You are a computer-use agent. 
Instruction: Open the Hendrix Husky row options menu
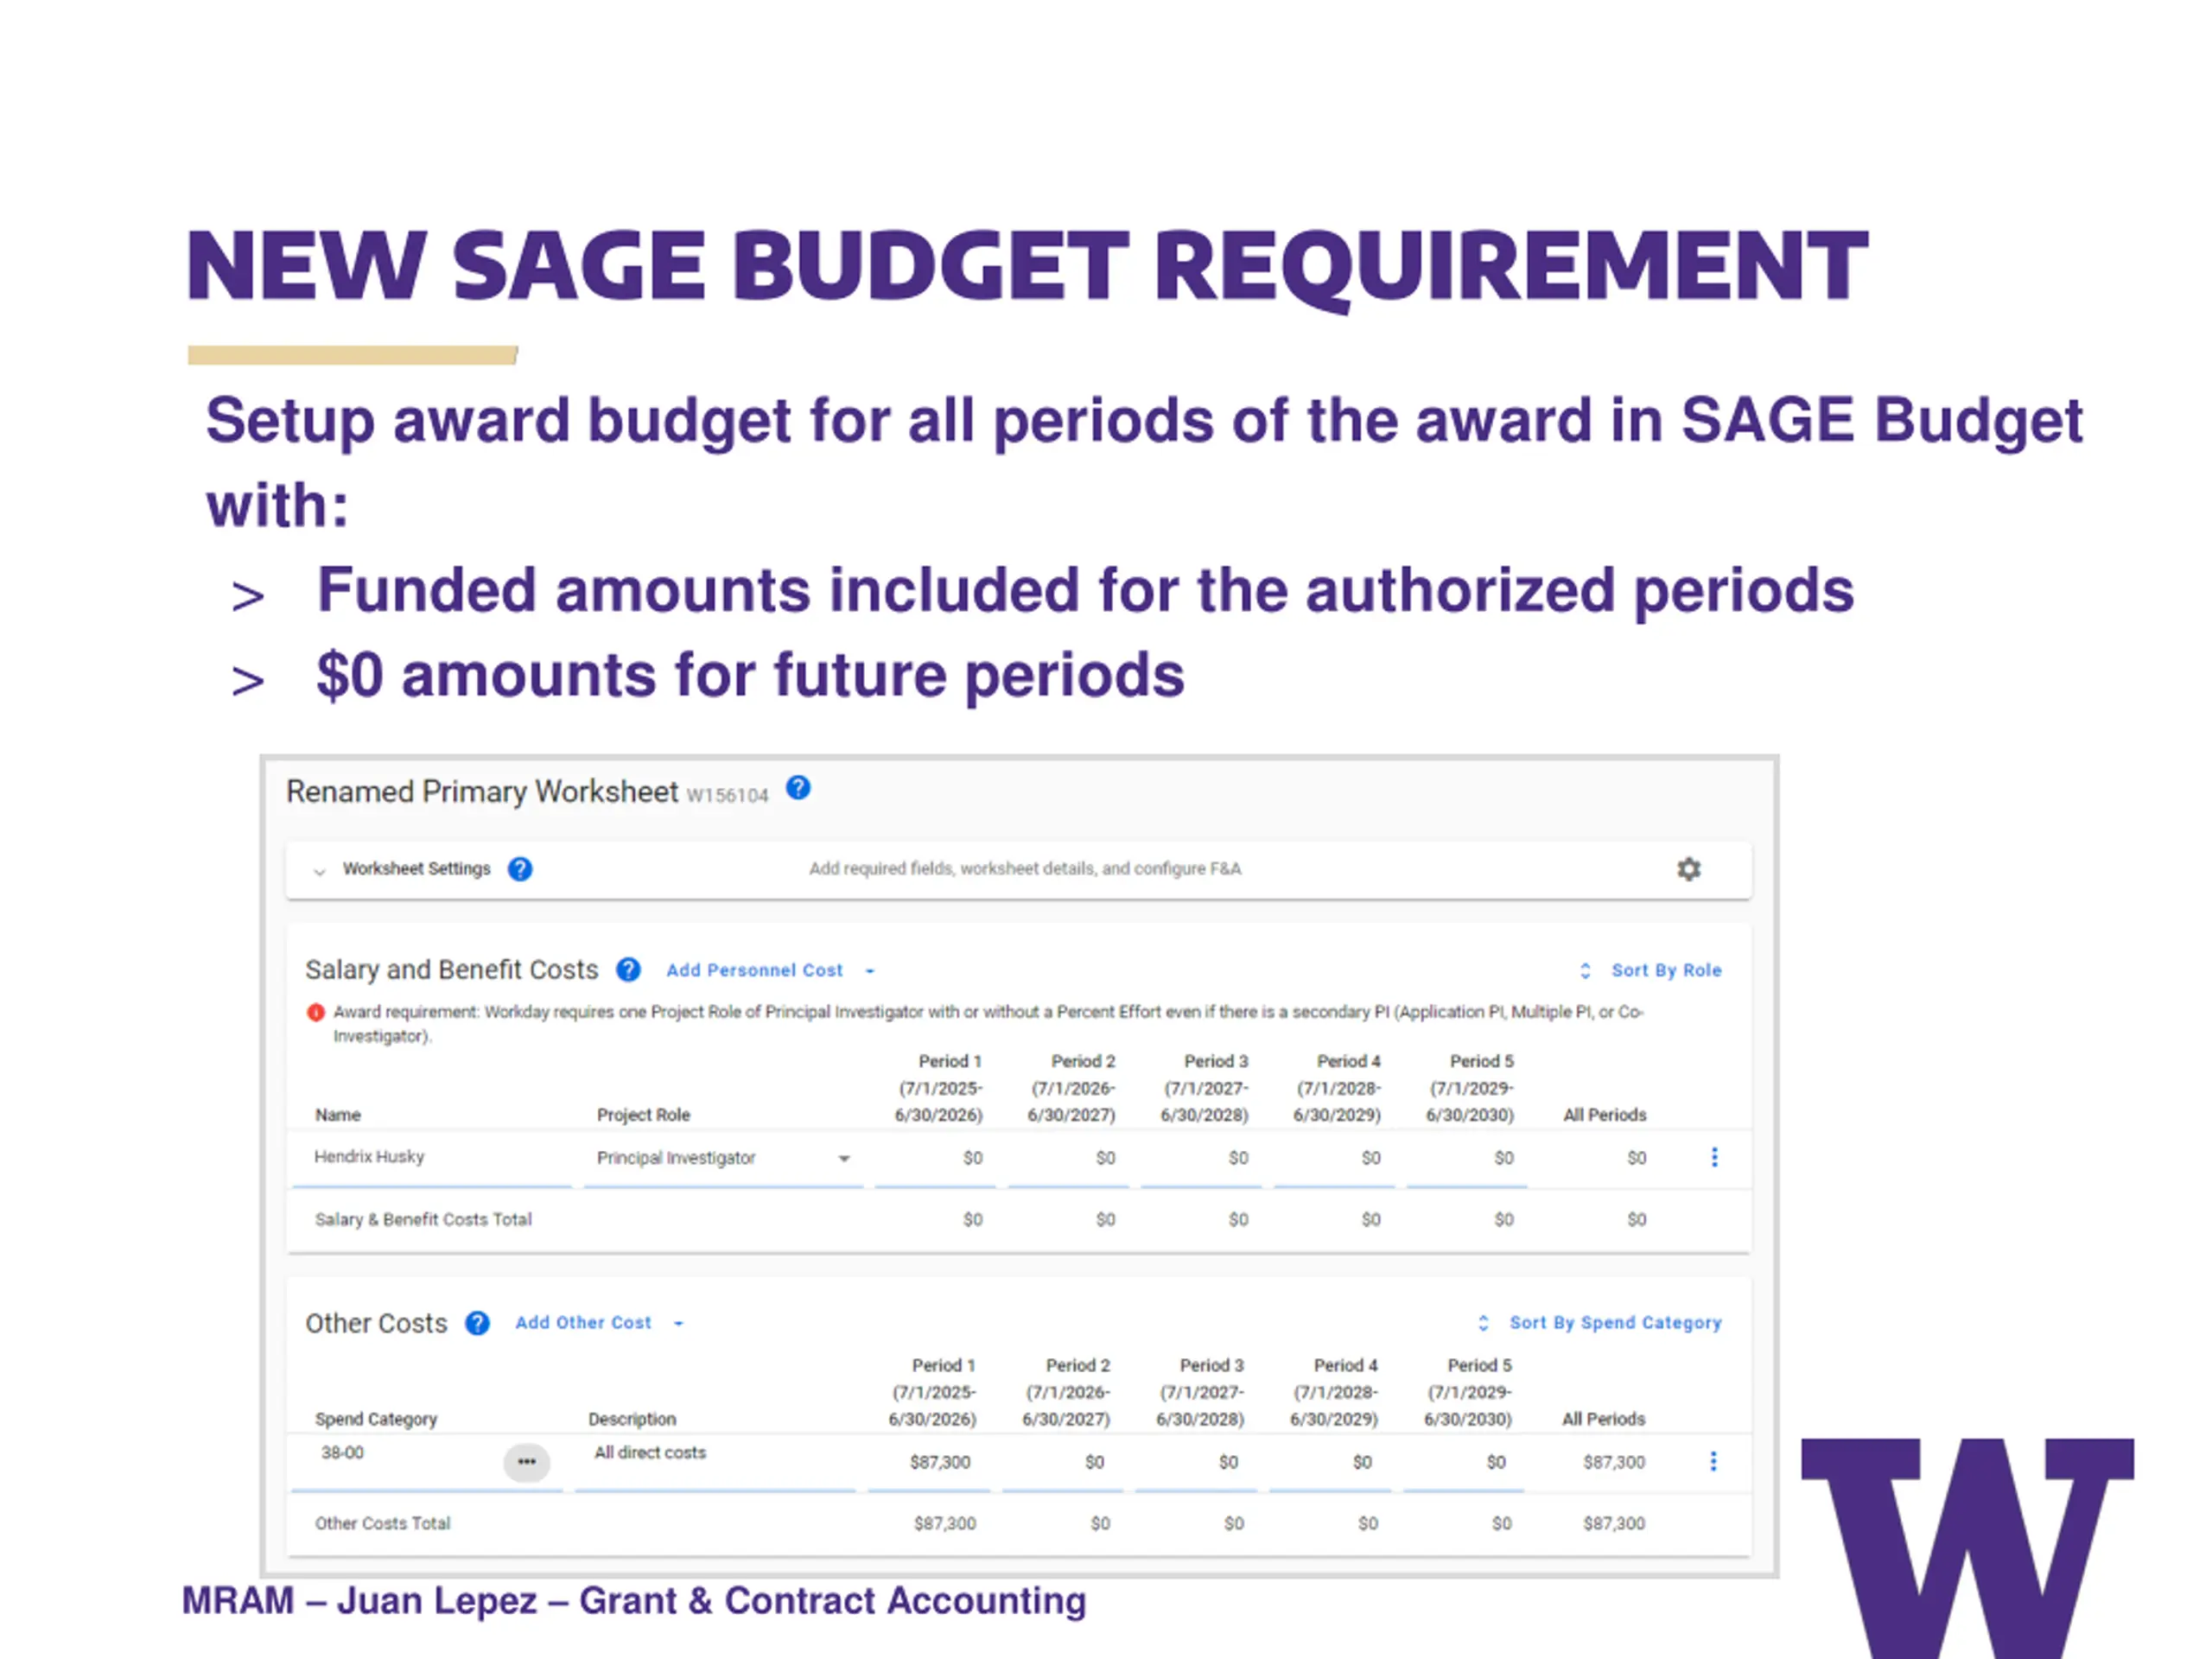[x=1714, y=1157]
